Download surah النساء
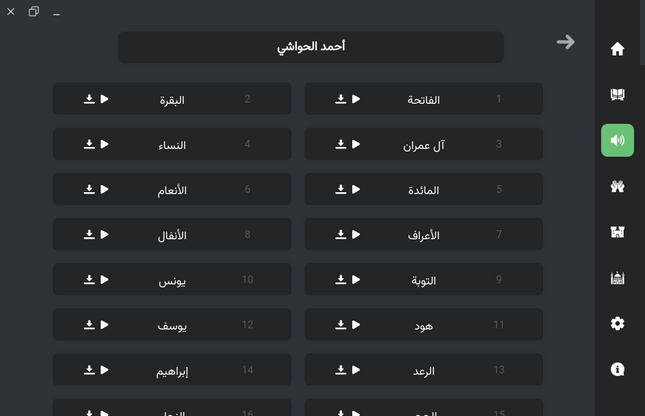Viewport: 645px width, 416px height. tap(88, 144)
